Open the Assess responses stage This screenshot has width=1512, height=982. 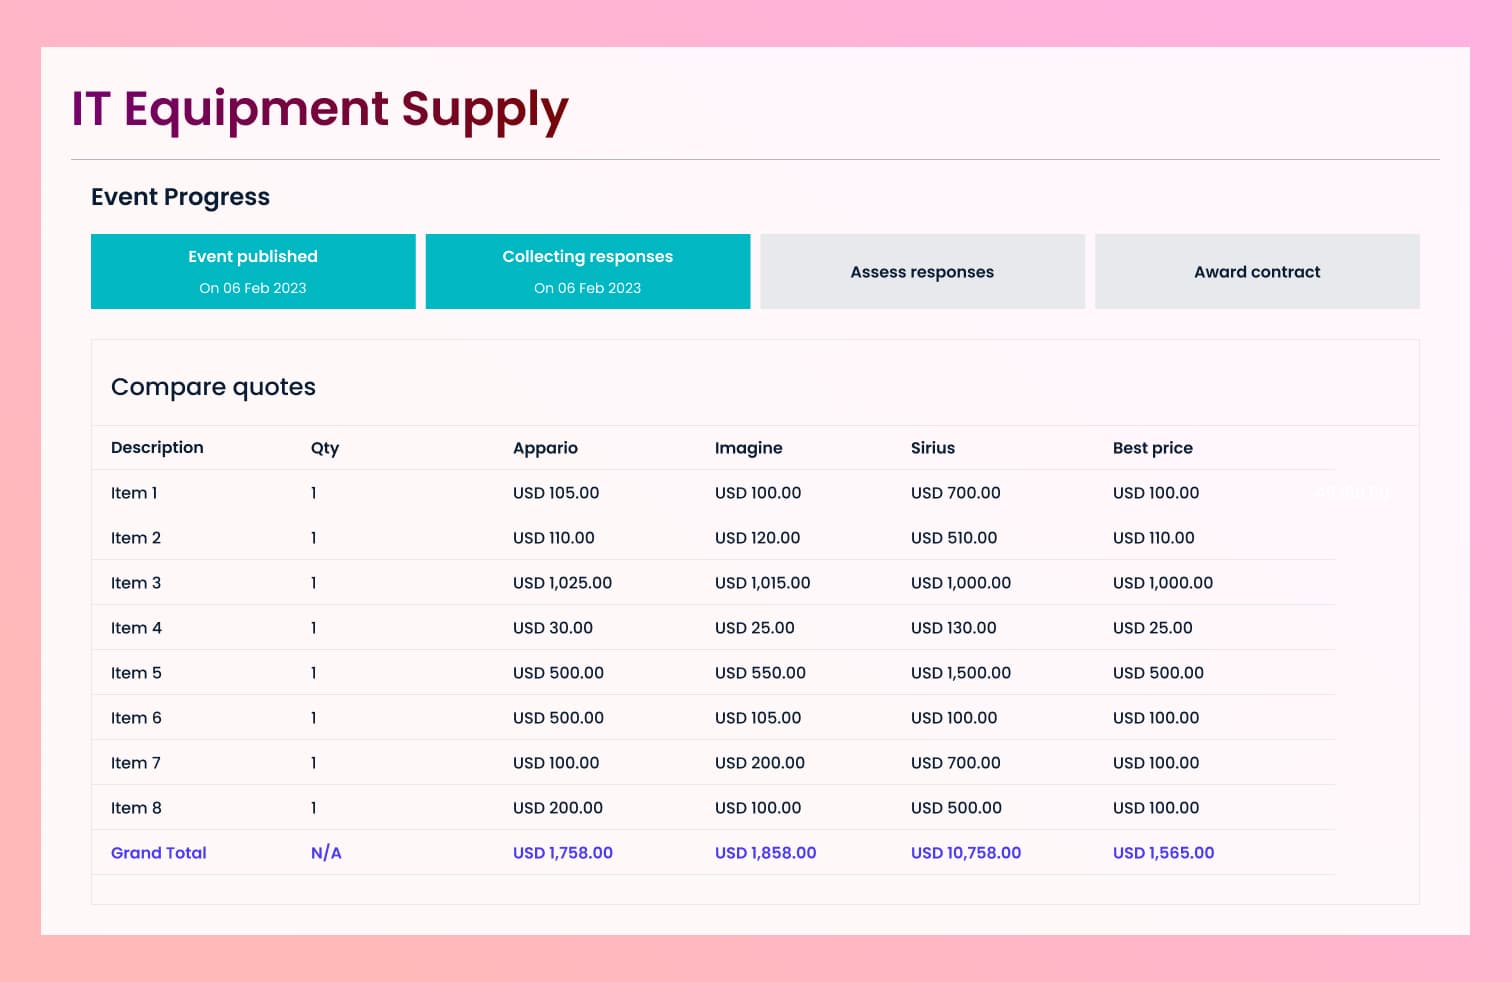coord(922,272)
